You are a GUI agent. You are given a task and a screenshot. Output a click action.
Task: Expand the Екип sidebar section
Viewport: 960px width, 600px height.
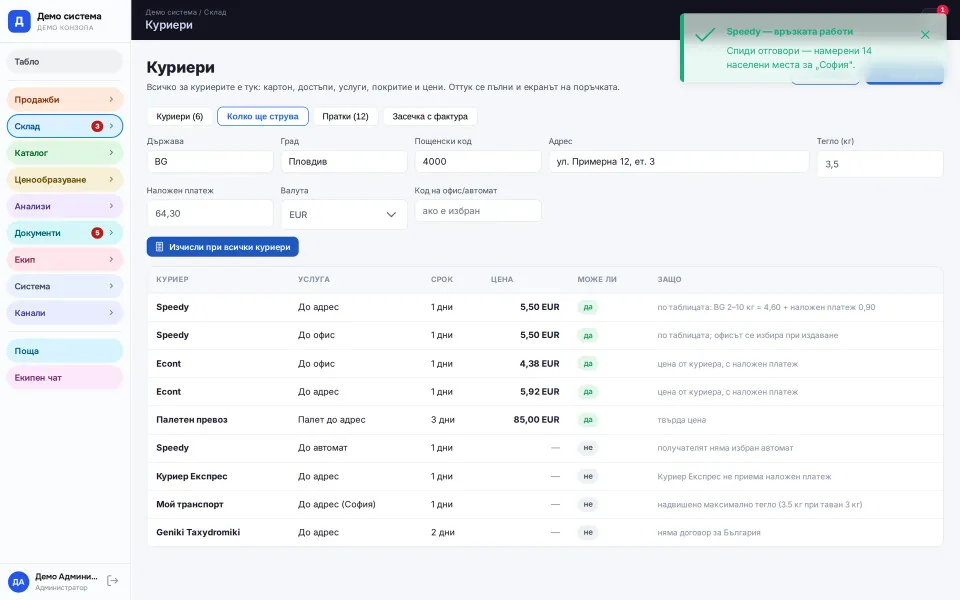pos(65,260)
